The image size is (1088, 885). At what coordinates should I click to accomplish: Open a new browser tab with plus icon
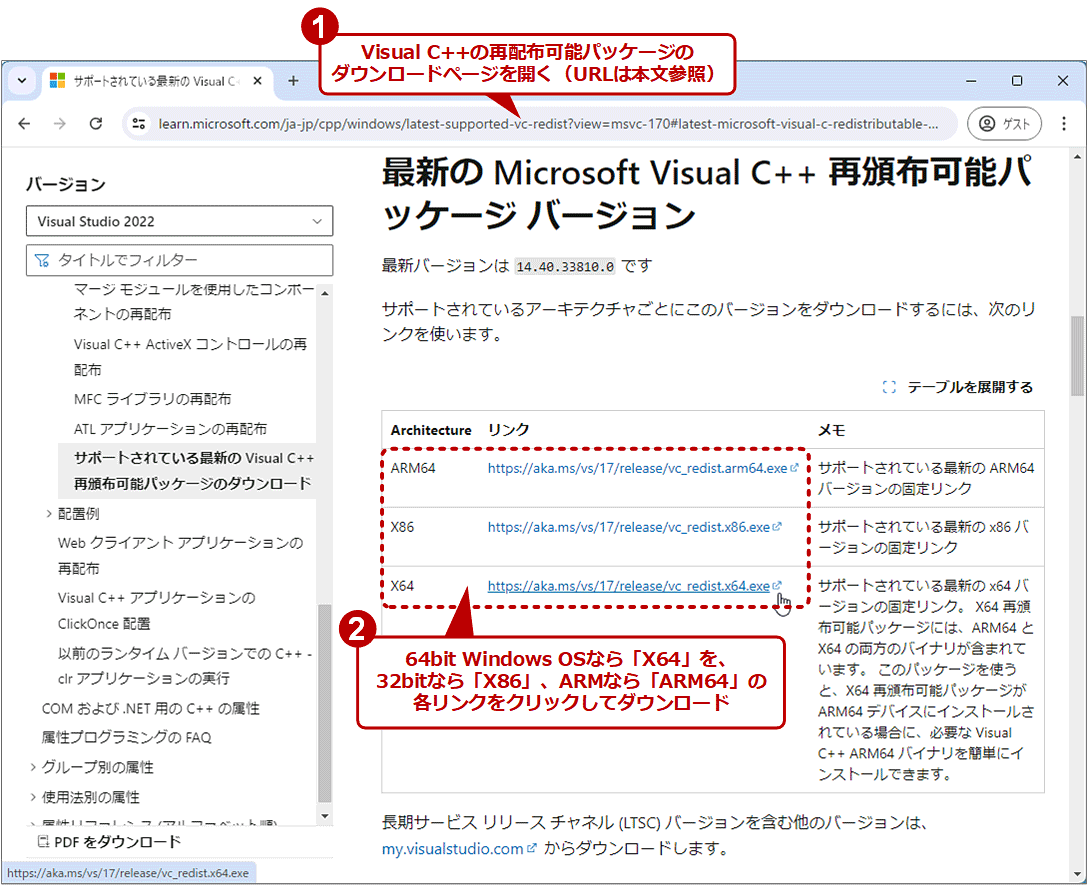tap(290, 80)
